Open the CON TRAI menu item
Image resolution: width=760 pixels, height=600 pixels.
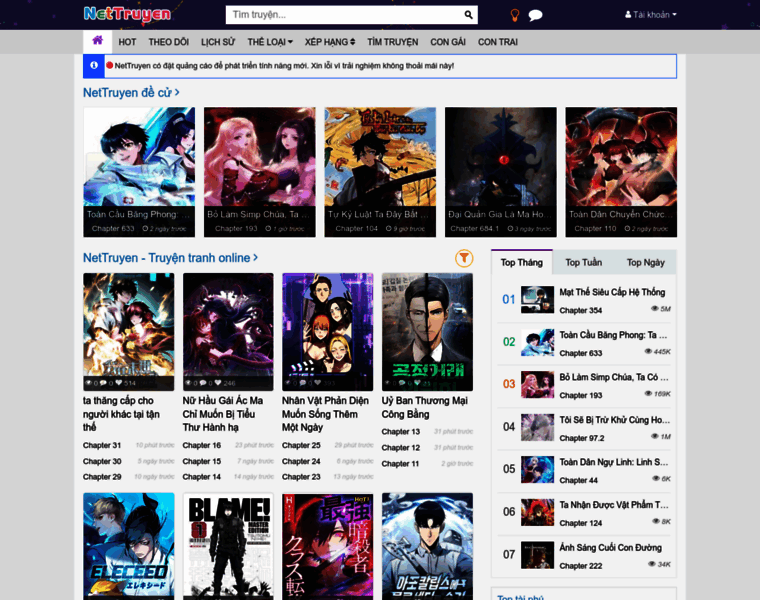(x=498, y=42)
